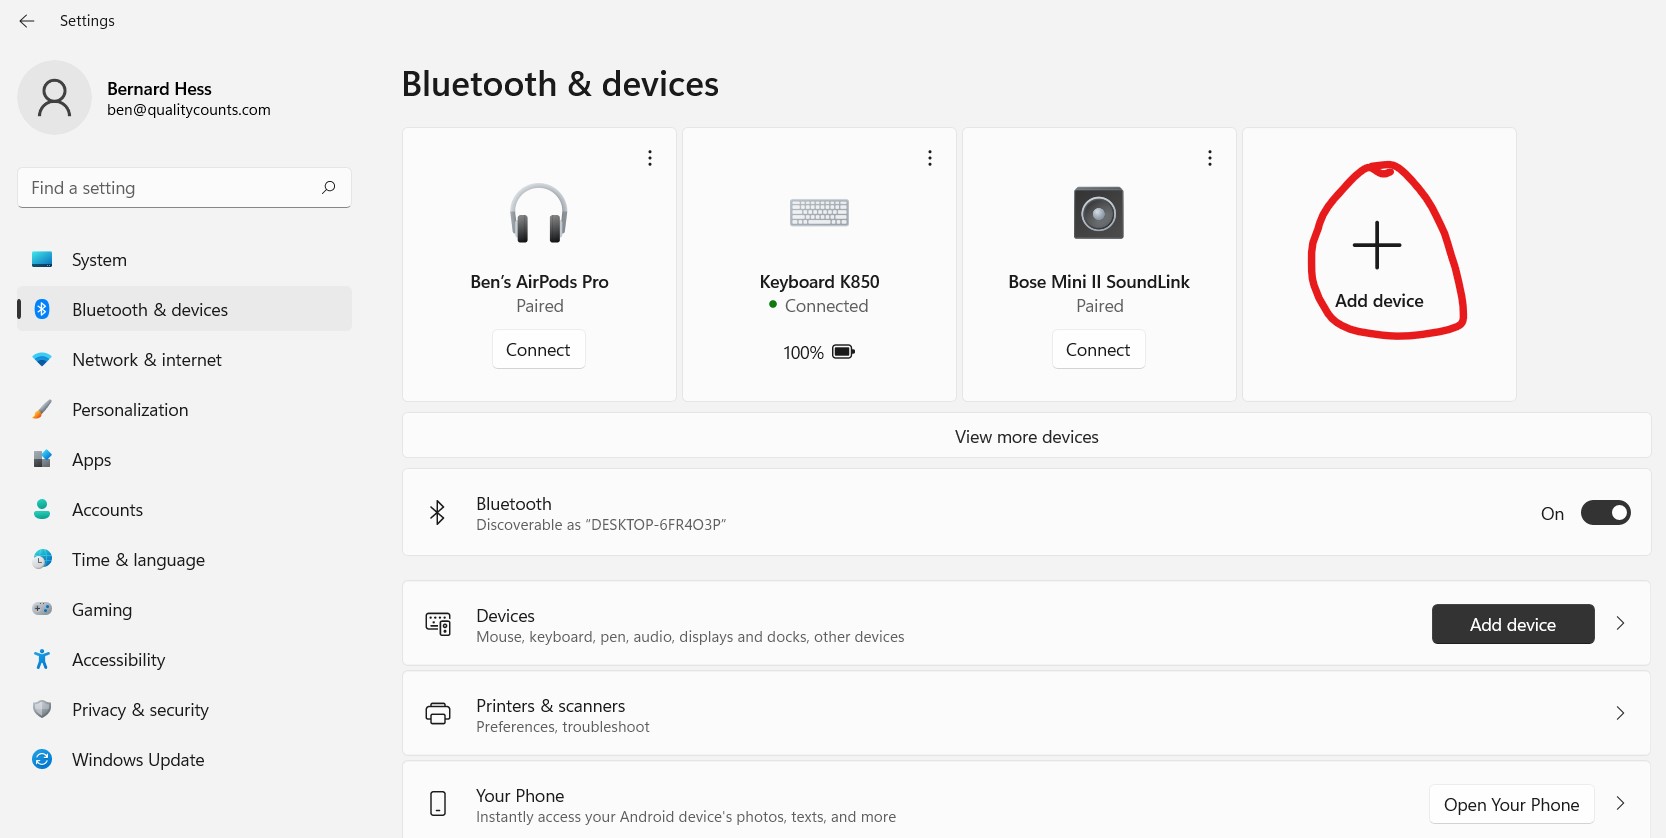Click the On label beside Bluetooth switch
The width and height of the screenshot is (1666, 838).
pyautogui.click(x=1552, y=514)
